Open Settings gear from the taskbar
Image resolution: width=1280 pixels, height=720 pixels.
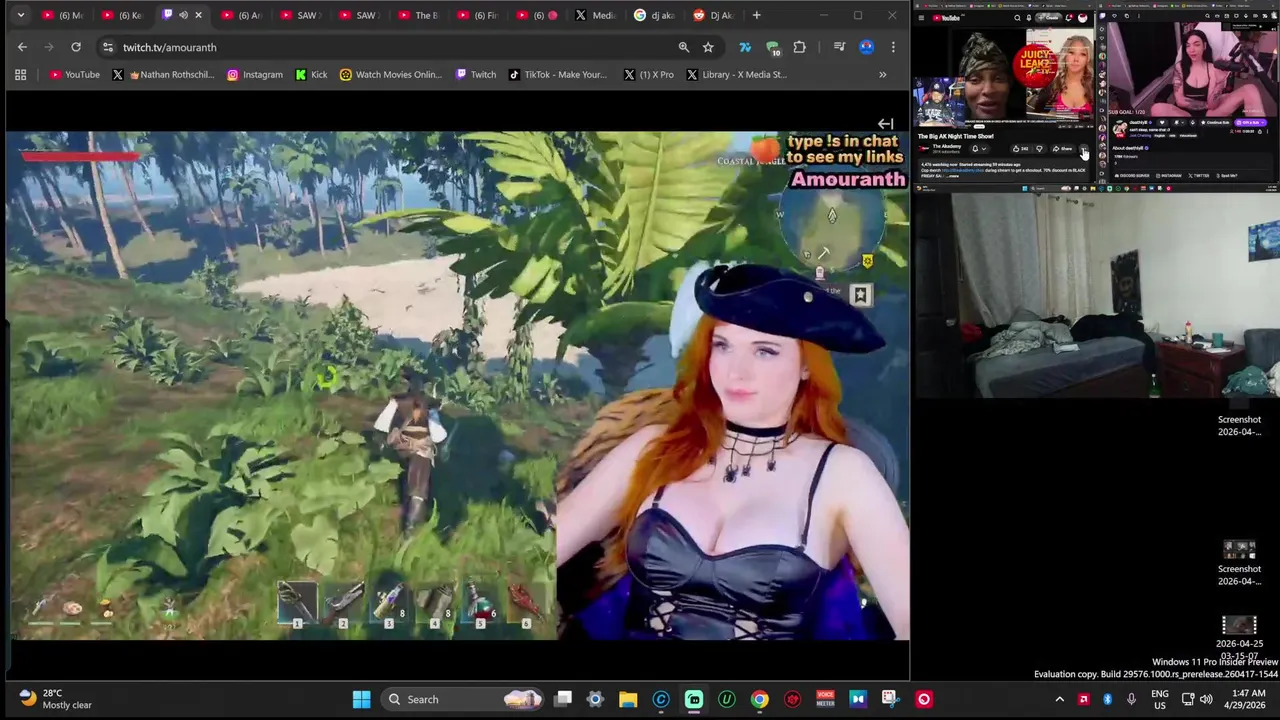(595, 699)
